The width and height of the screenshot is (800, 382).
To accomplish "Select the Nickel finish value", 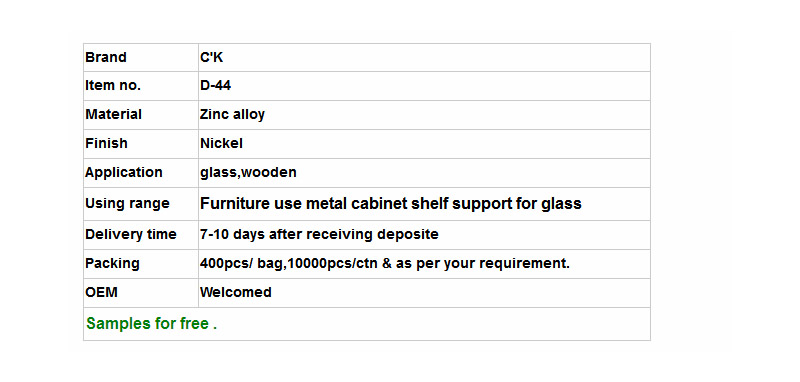I will tap(221, 143).
